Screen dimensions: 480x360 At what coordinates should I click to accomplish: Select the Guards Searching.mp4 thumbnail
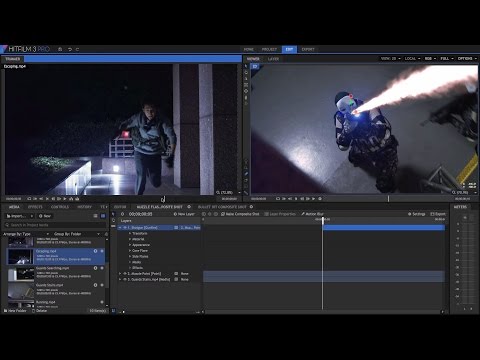(21, 274)
